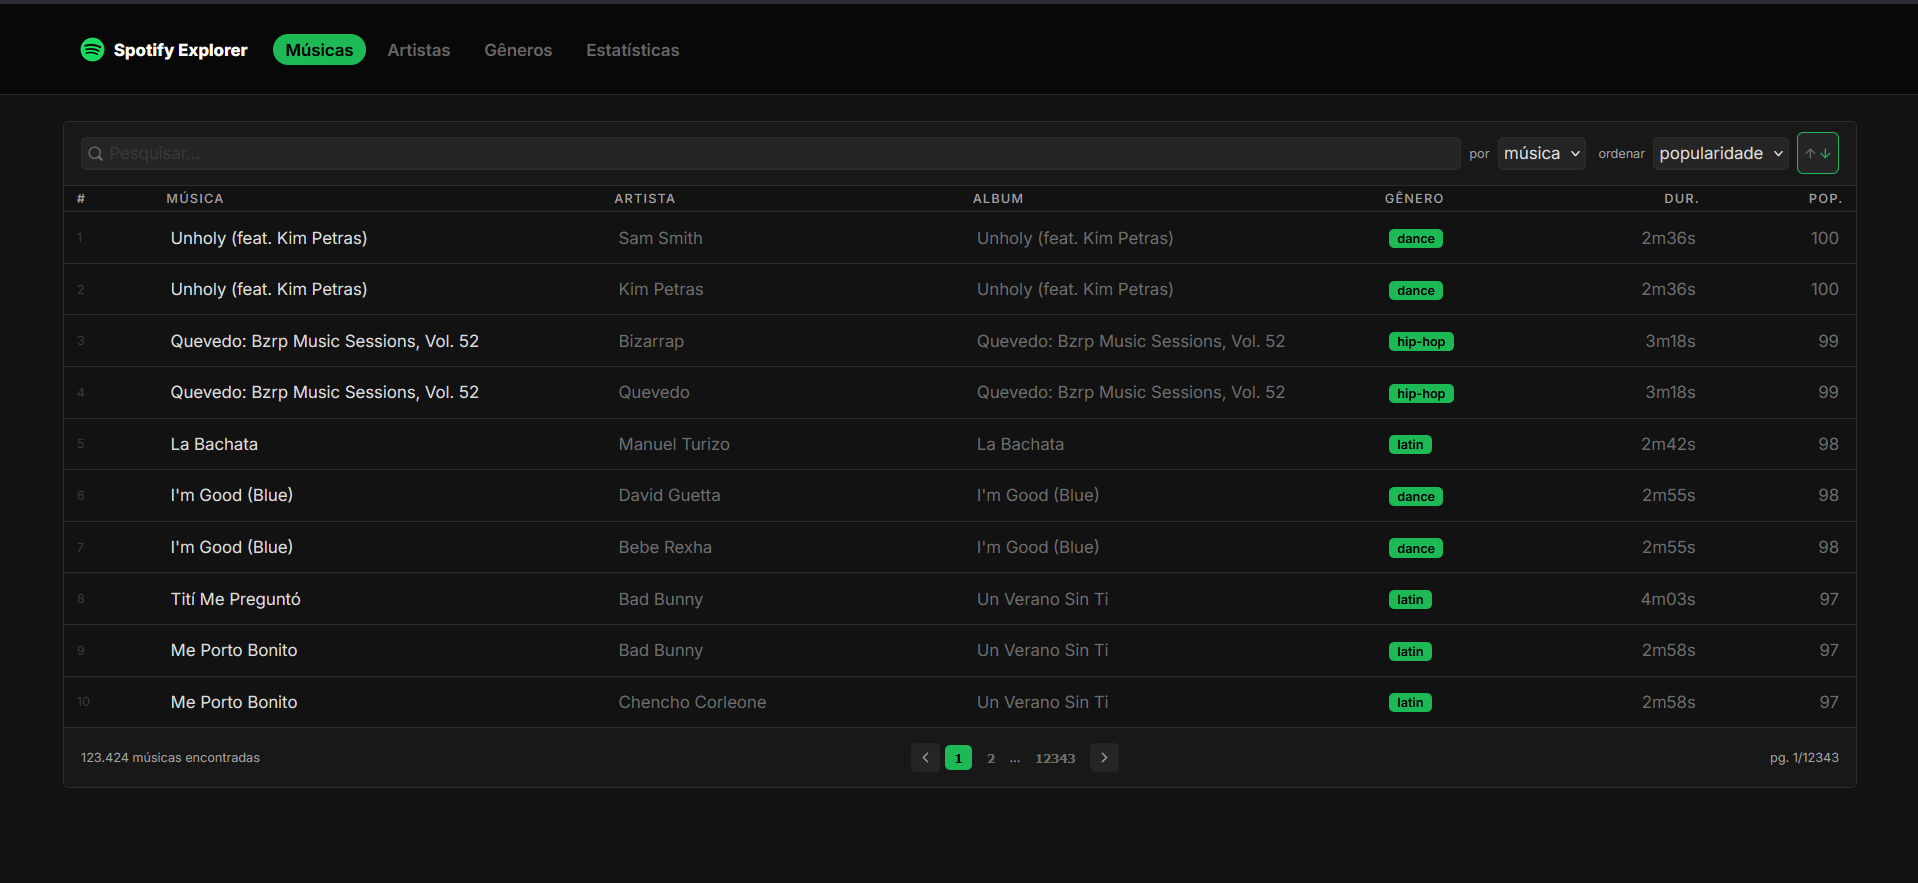Screen dimensions: 1918x883
Task: Click the ALBUM column header
Action: click(x=998, y=199)
